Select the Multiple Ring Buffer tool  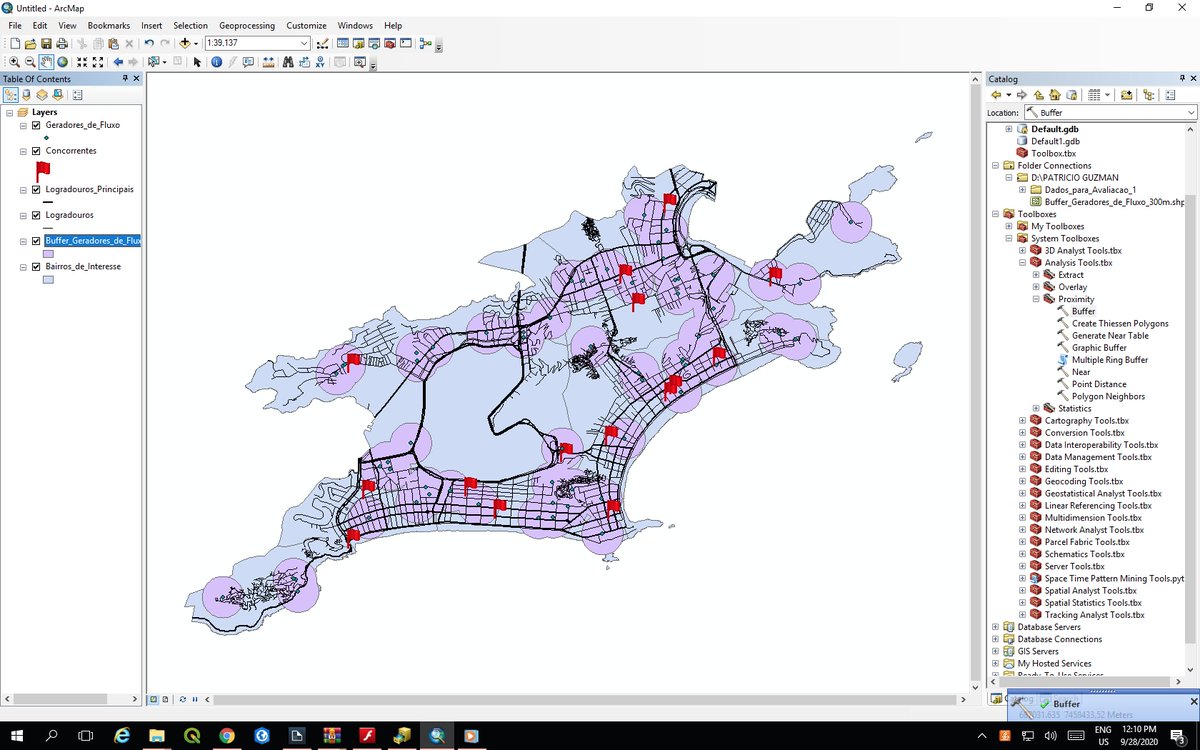[1110, 360]
